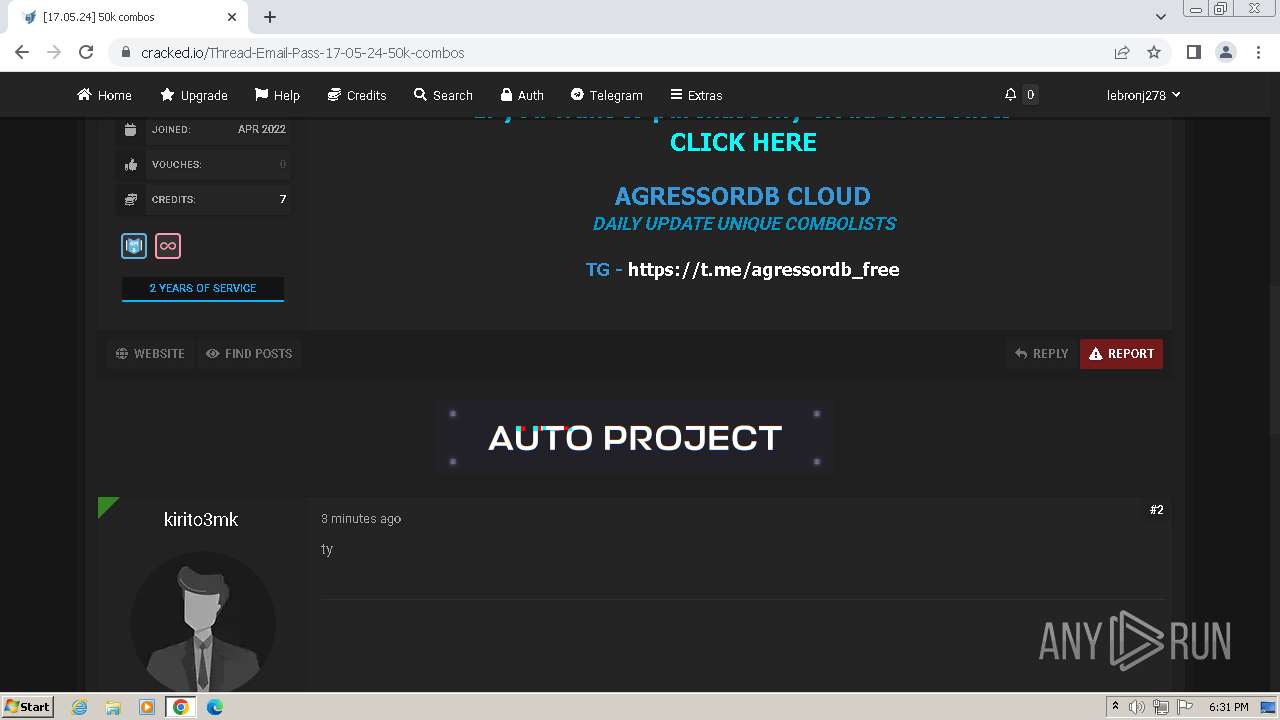Click the blue user badge icon
This screenshot has height=720, width=1280.
(x=134, y=246)
